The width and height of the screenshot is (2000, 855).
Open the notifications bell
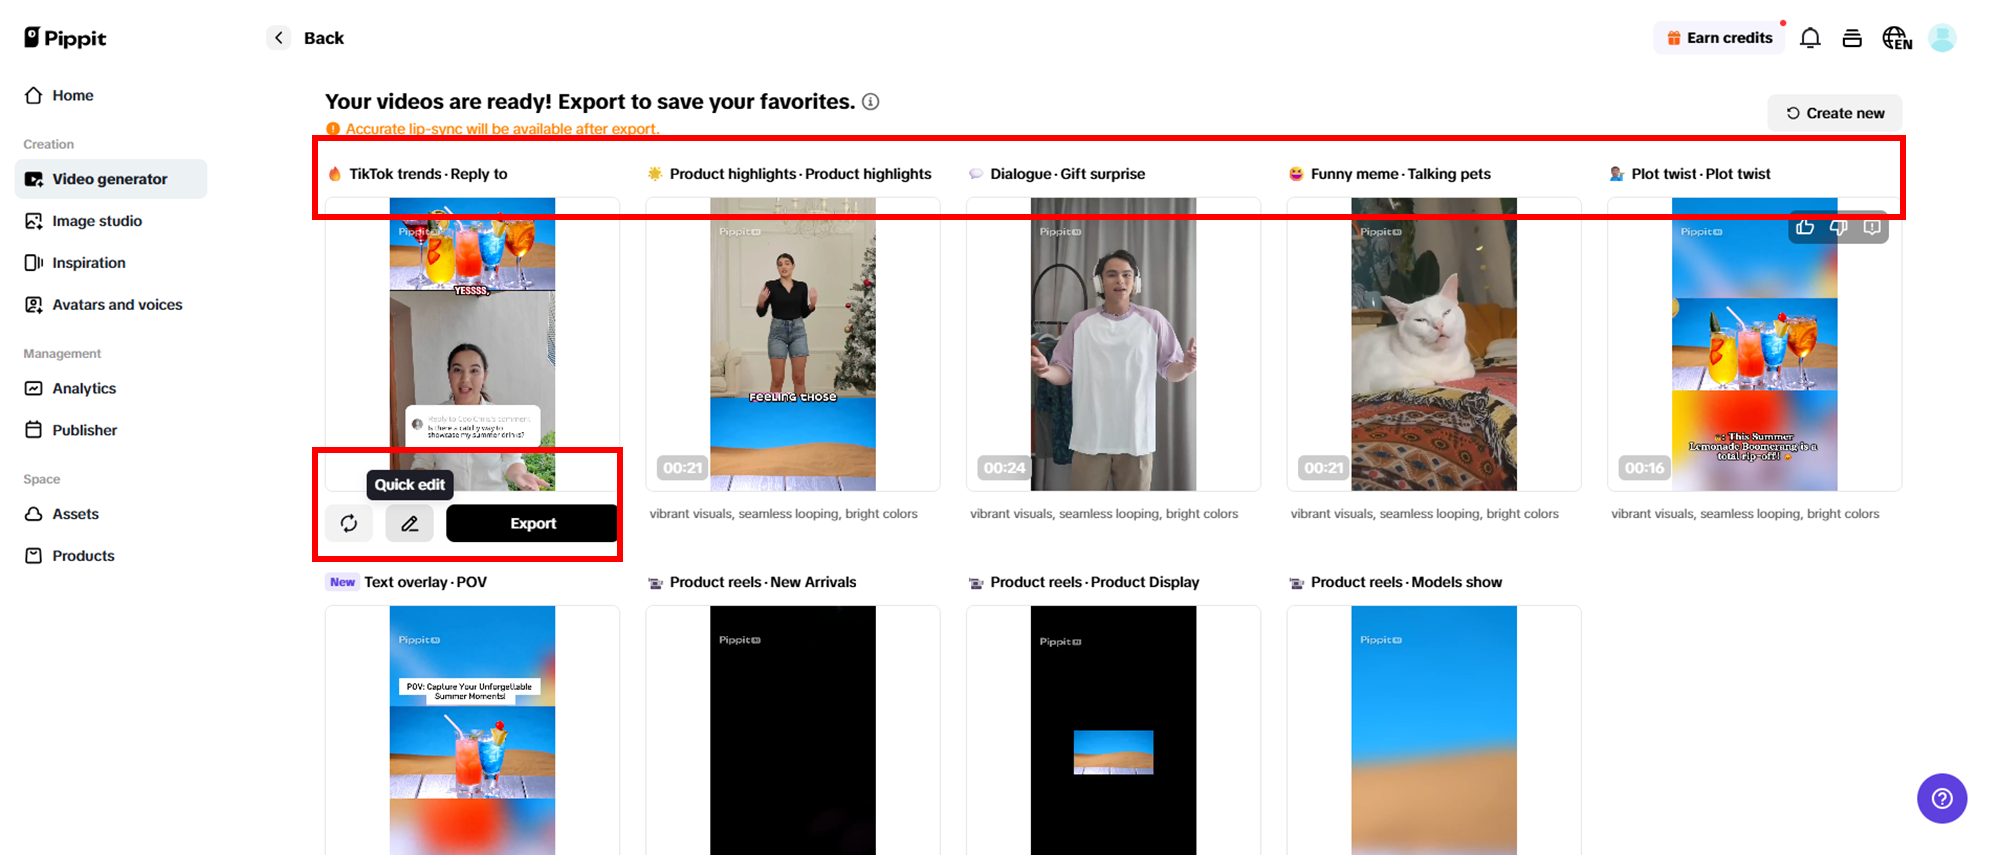[x=1810, y=38]
